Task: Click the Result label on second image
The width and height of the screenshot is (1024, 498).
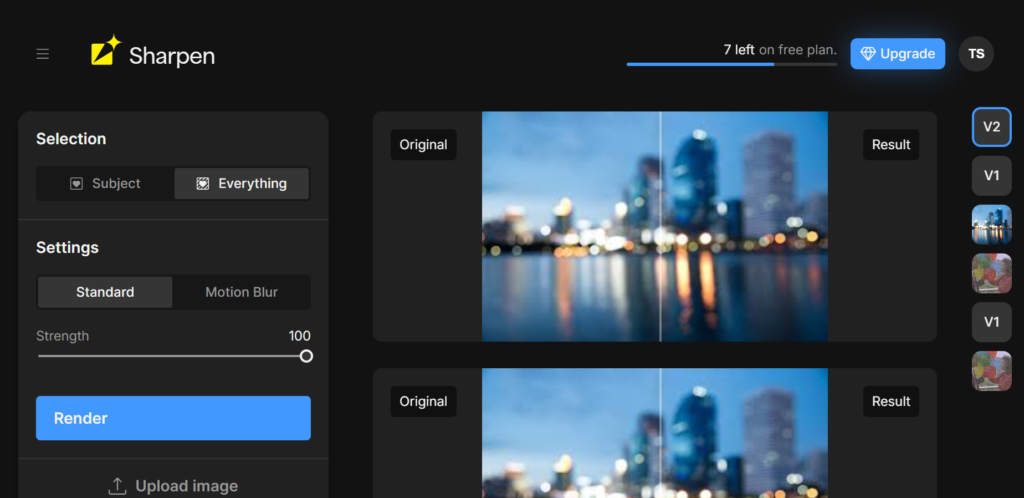Action: coord(891,401)
